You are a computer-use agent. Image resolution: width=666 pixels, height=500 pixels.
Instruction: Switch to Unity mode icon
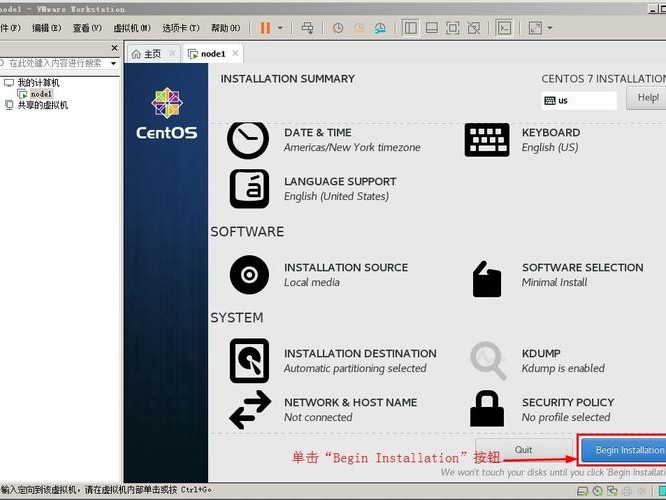tap(474, 28)
